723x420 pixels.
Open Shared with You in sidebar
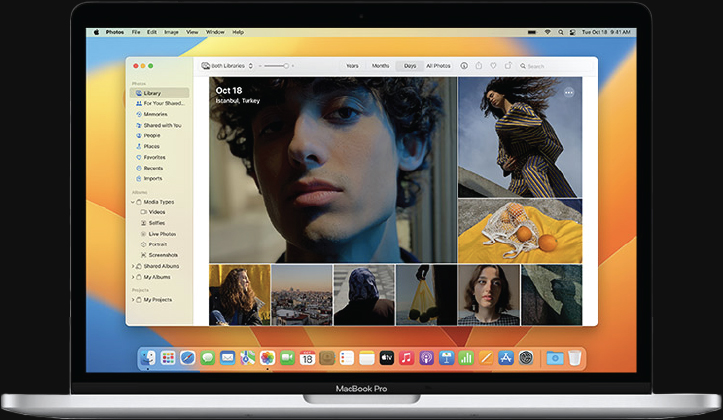point(160,125)
